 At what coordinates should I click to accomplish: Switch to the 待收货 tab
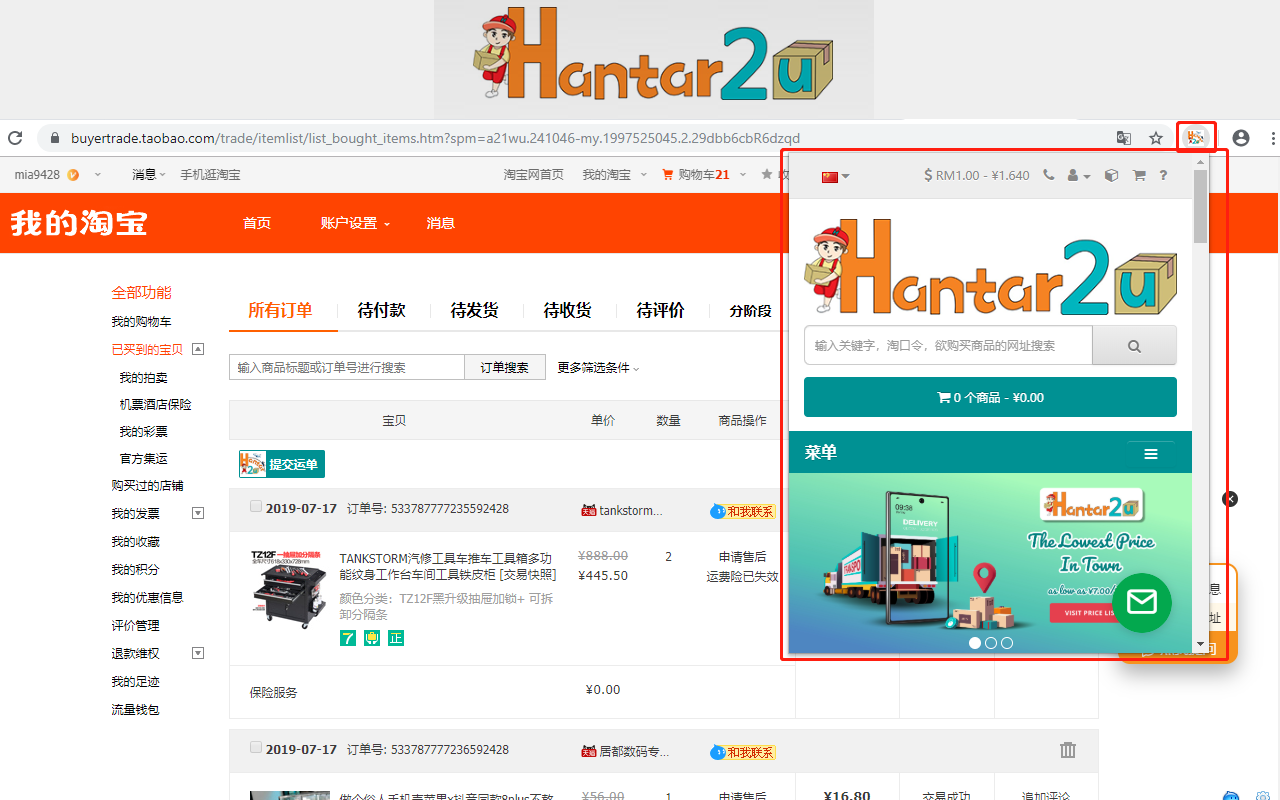[x=568, y=310]
